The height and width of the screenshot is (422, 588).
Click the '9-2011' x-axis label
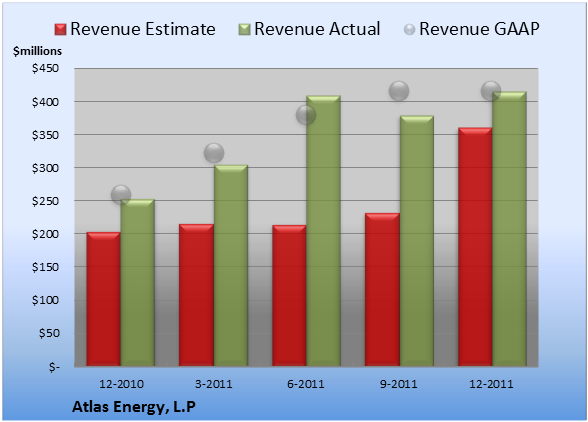(399, 384)
